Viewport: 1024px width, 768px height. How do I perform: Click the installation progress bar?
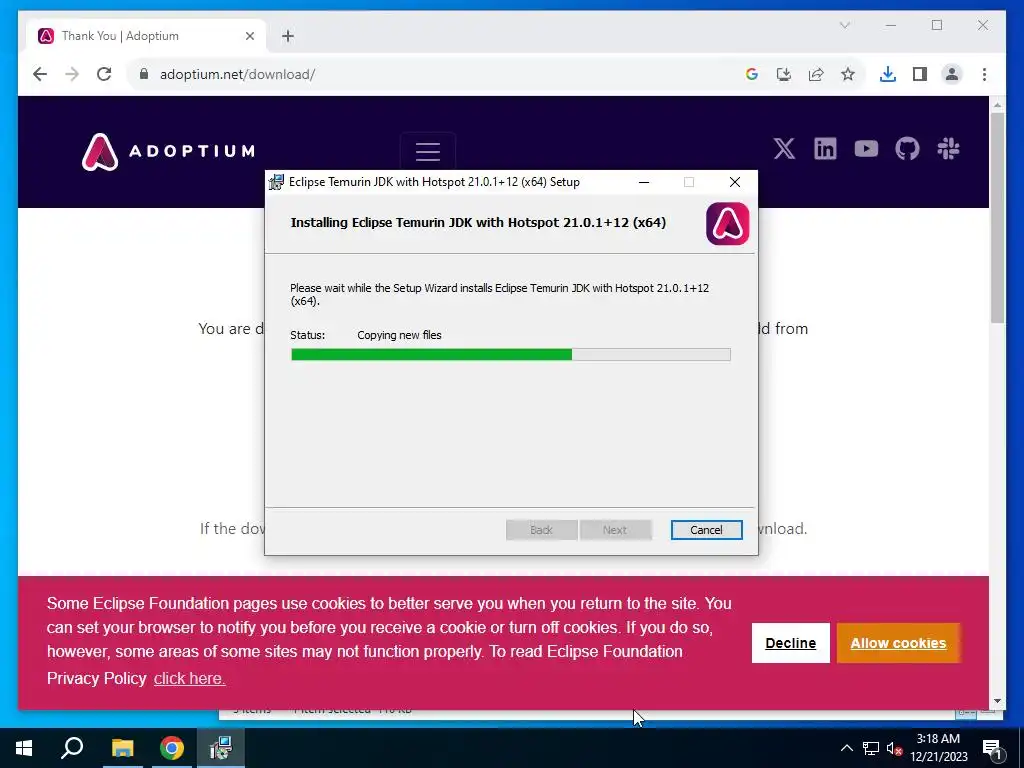[511, 355]
